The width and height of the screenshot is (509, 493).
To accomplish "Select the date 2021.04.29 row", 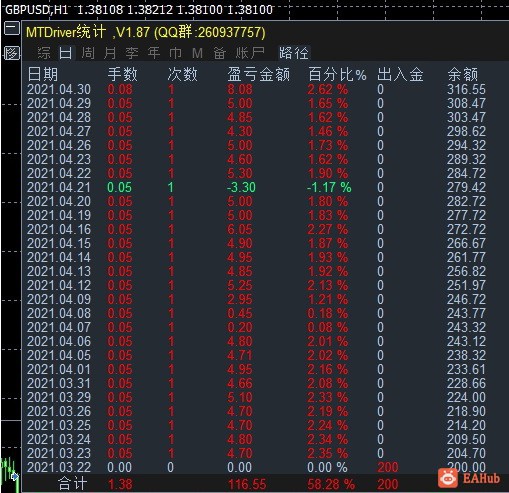I will tap(59, 104).
